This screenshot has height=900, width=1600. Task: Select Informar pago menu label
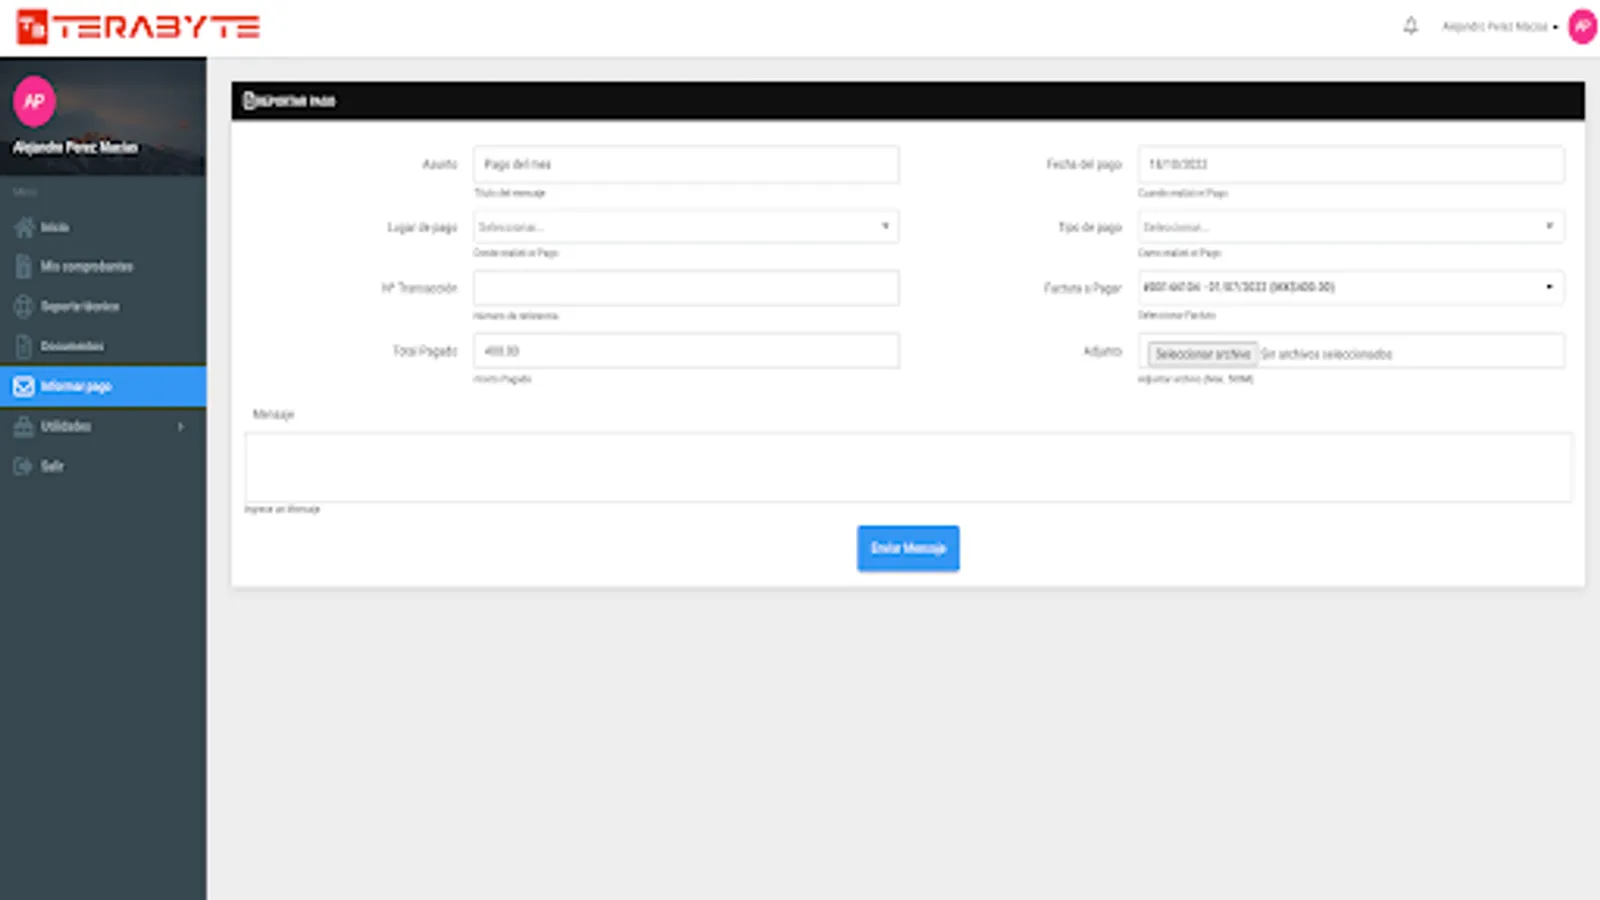pos(76,386)
